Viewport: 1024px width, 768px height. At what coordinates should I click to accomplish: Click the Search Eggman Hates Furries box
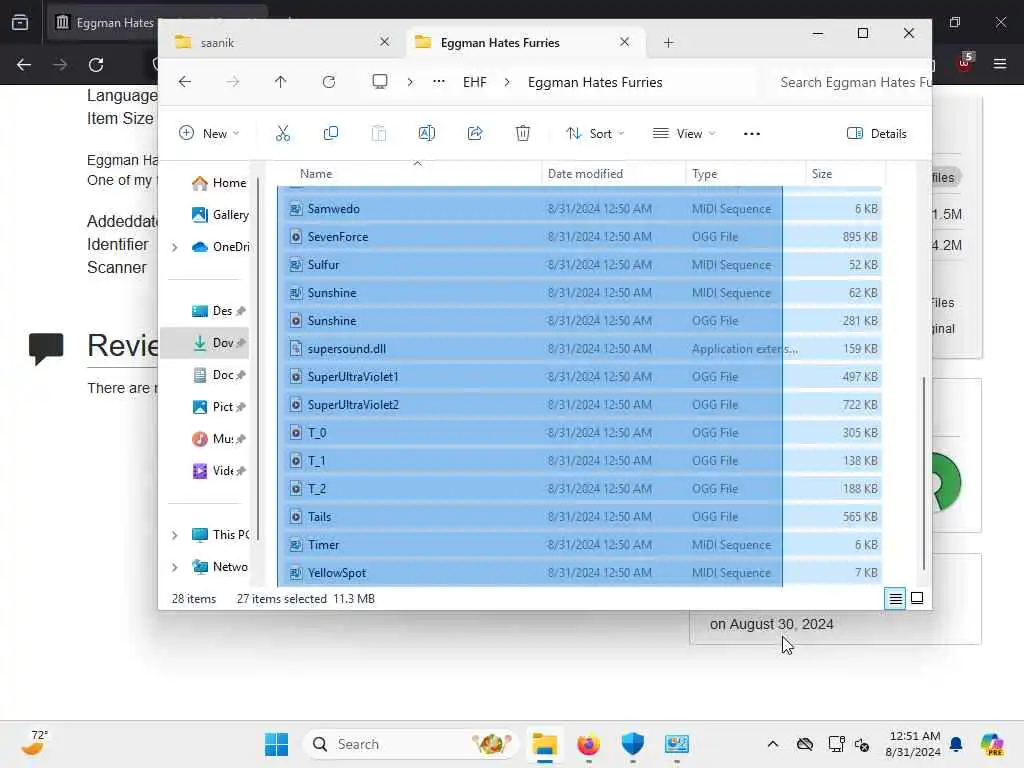pyautogui.click(x=847, y=82)
